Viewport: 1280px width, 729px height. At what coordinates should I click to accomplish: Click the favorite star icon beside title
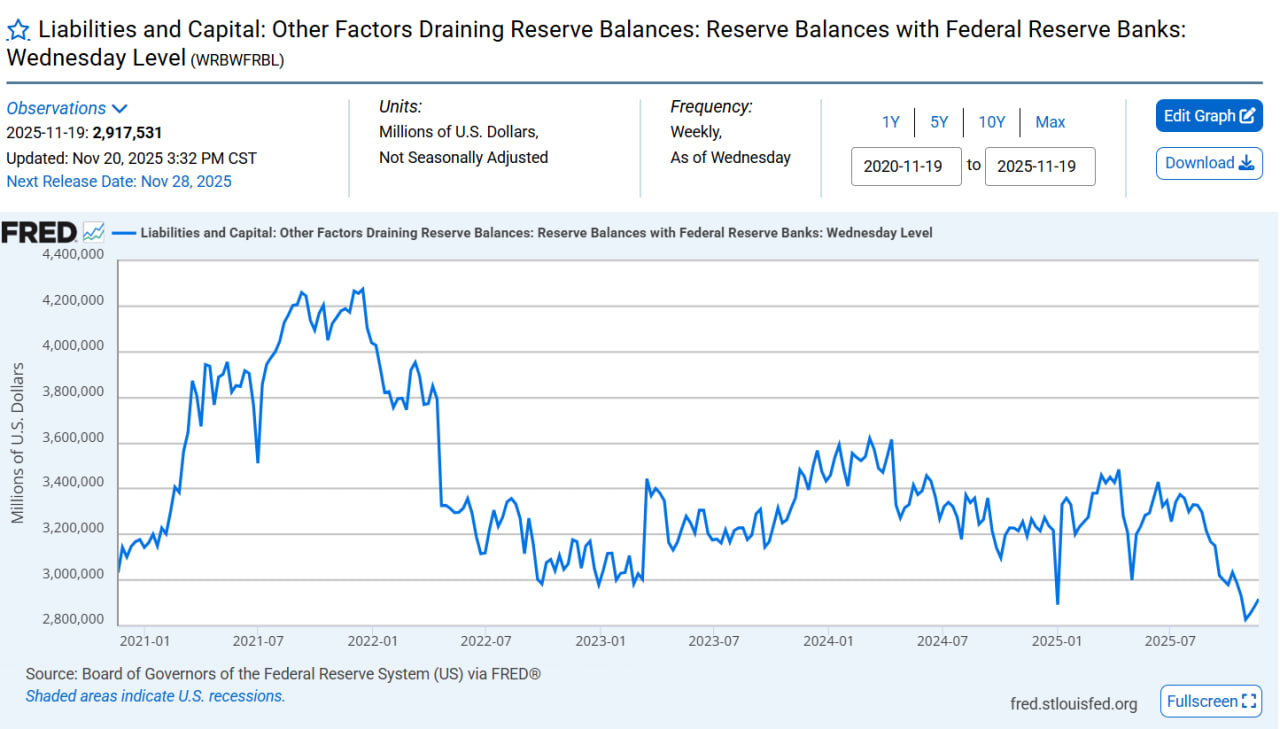18,30
